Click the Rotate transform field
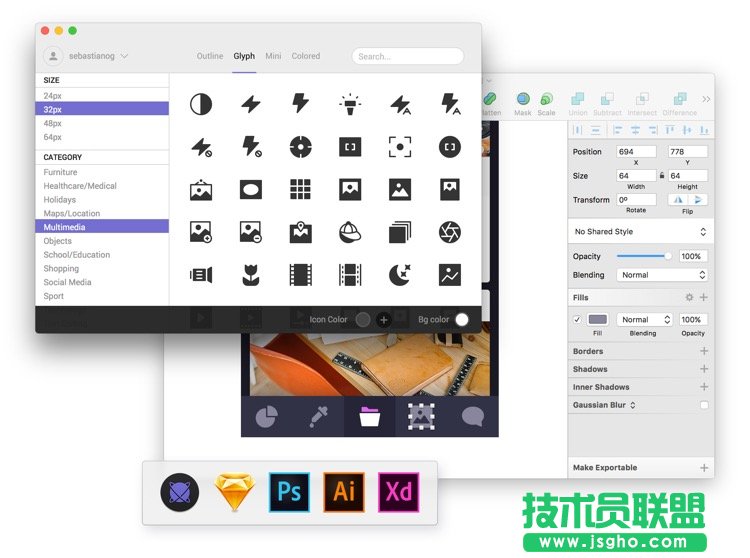Viewport: 750px width, 558px height. click(636, 199)
